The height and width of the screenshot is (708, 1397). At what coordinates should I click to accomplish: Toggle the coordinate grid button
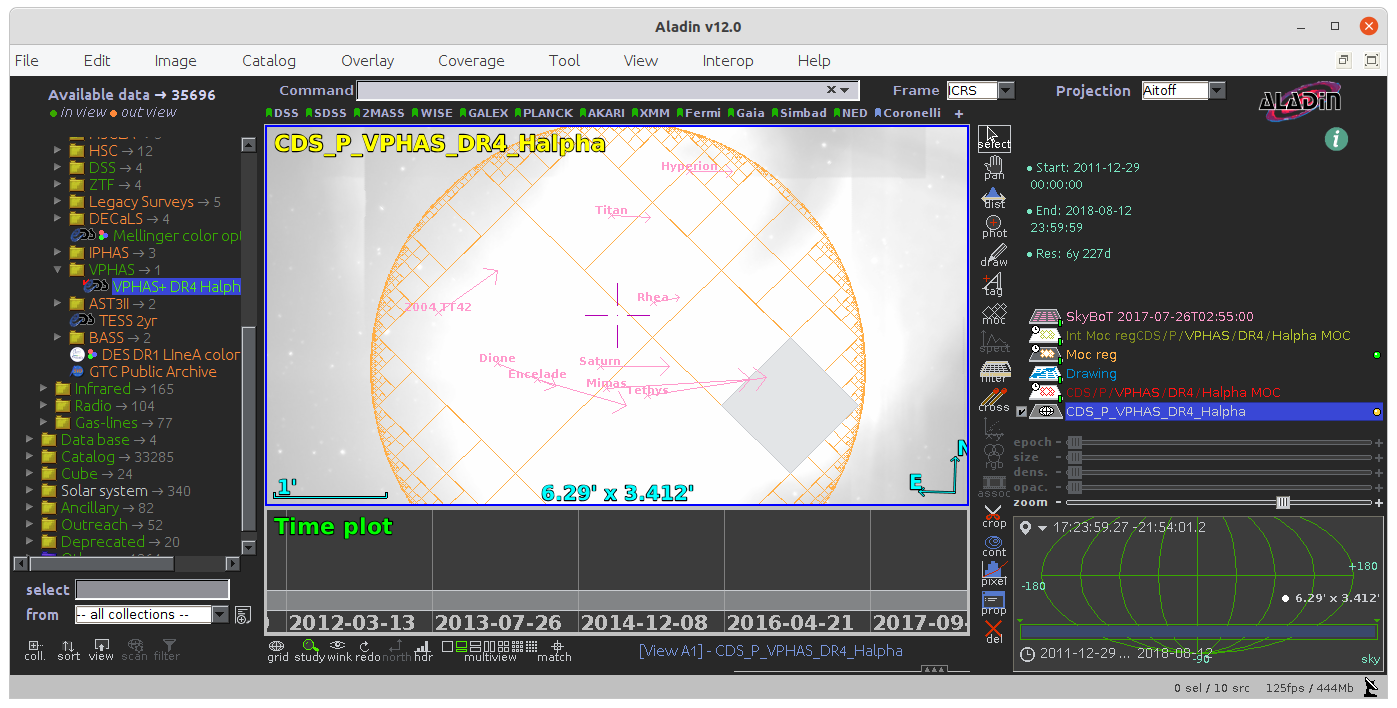(277, 650)
